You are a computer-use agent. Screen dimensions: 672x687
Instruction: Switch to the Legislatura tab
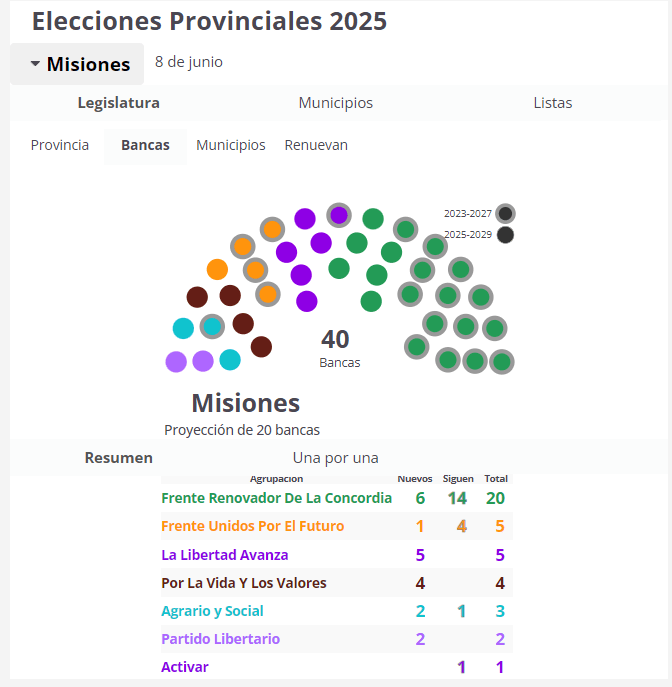[119, 103]
